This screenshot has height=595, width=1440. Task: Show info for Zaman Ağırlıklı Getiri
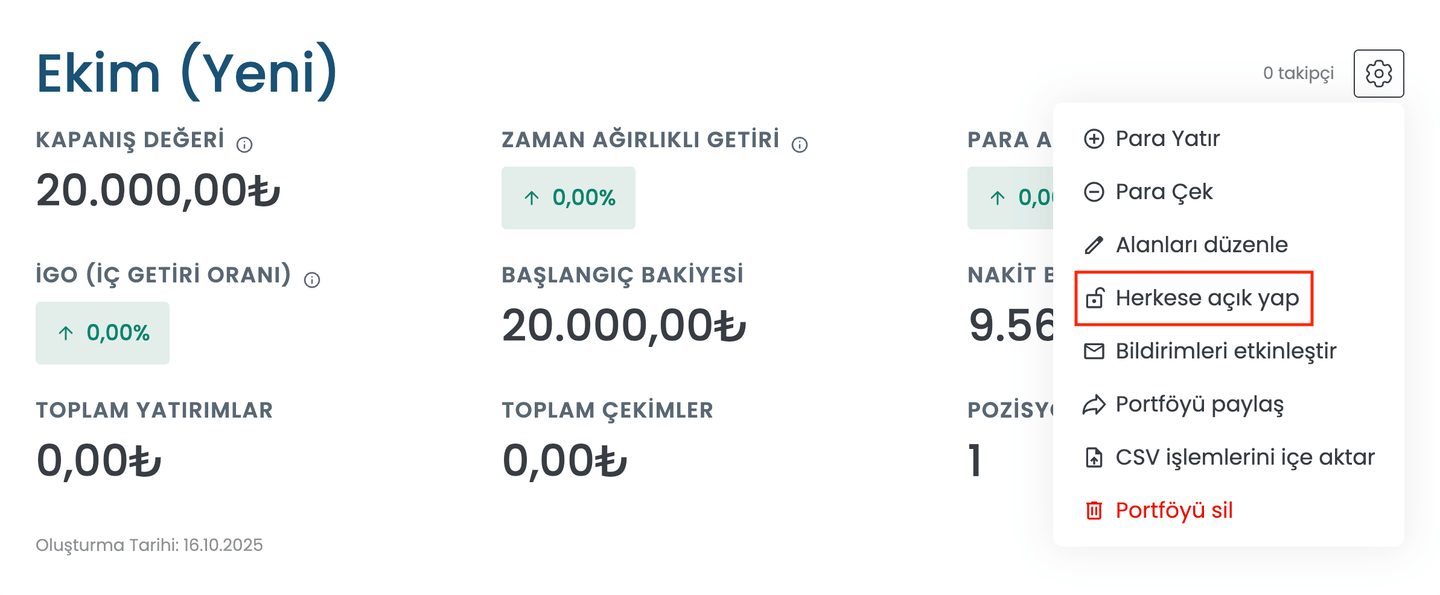(799, 145)
